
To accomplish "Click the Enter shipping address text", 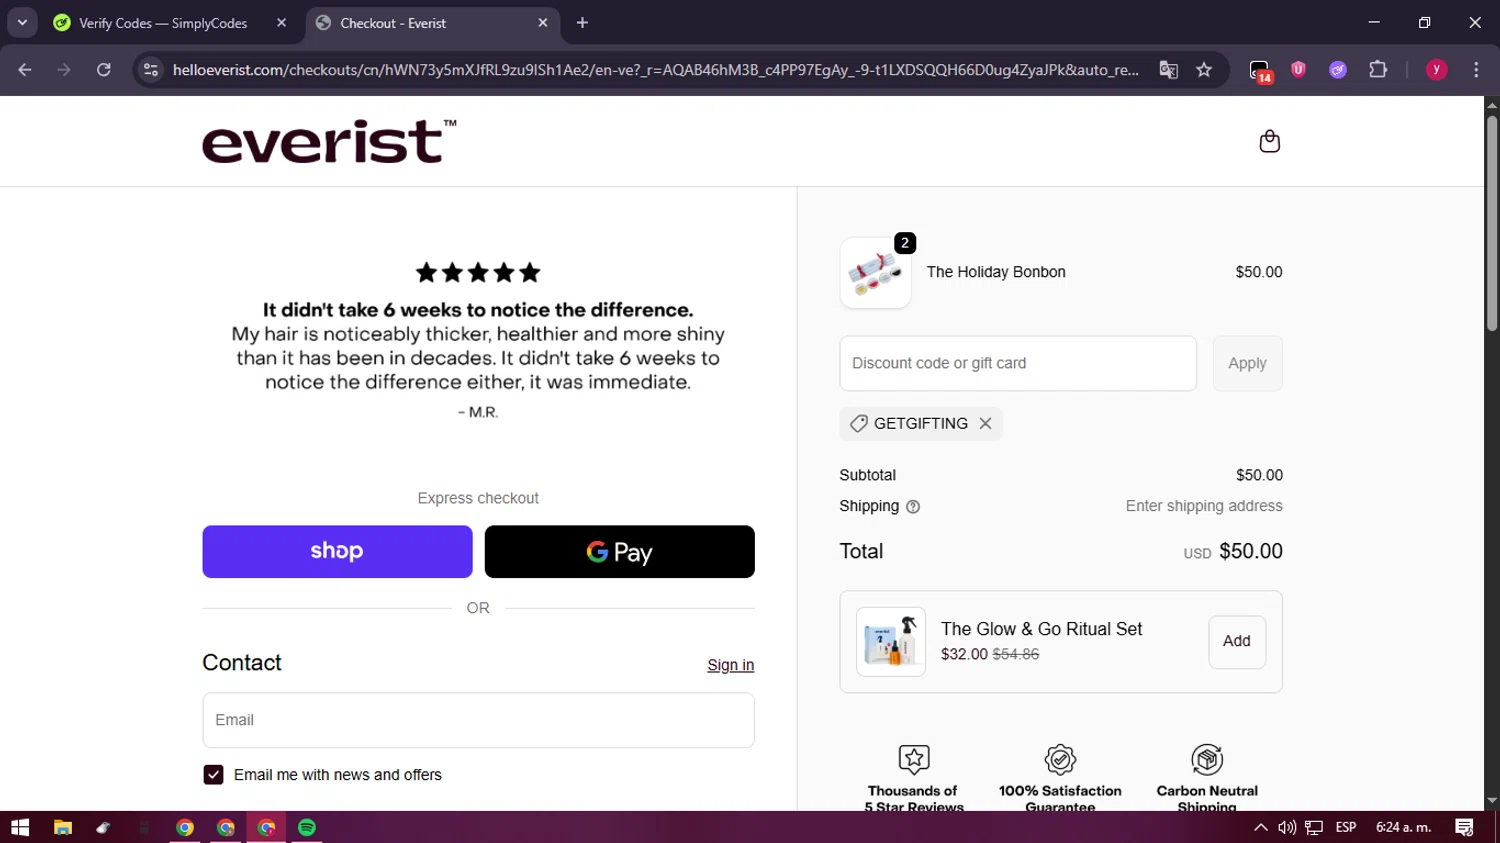I will [x=1204, y=506].
